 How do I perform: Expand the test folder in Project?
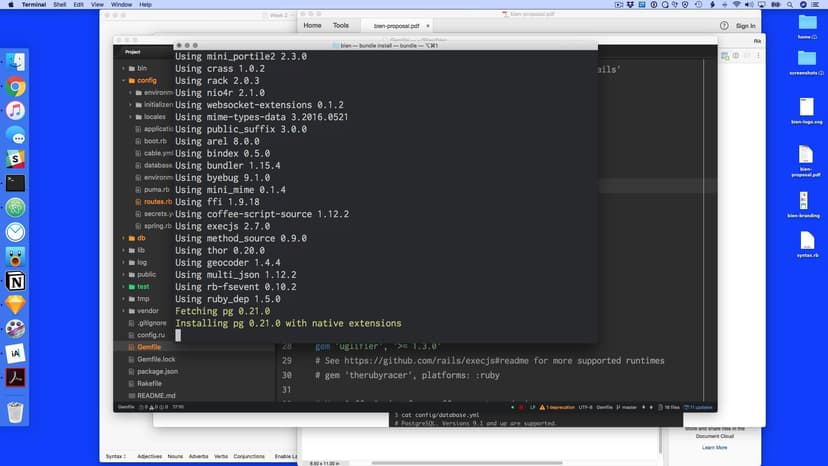[143, 286]
